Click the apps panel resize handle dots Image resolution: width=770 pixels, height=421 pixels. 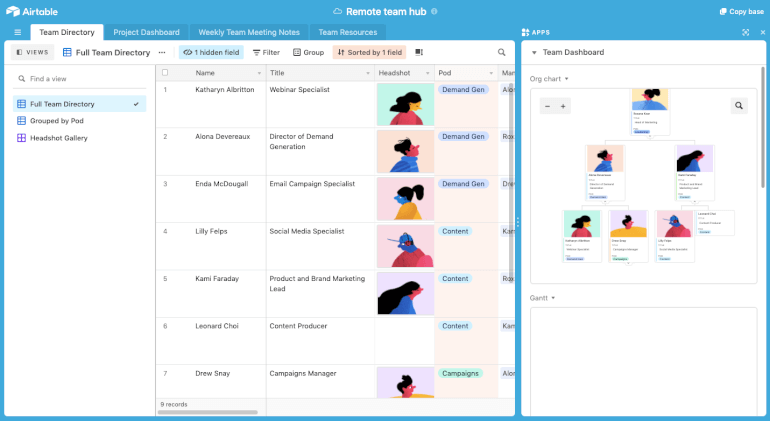[x=518, y=223]
